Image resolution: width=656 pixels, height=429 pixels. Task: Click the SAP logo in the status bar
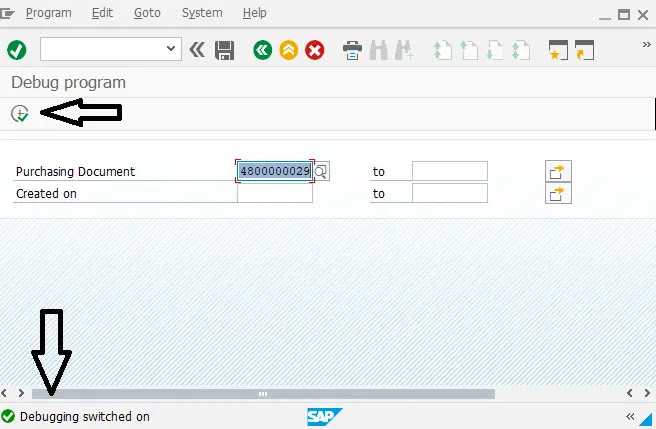(324, 417)
